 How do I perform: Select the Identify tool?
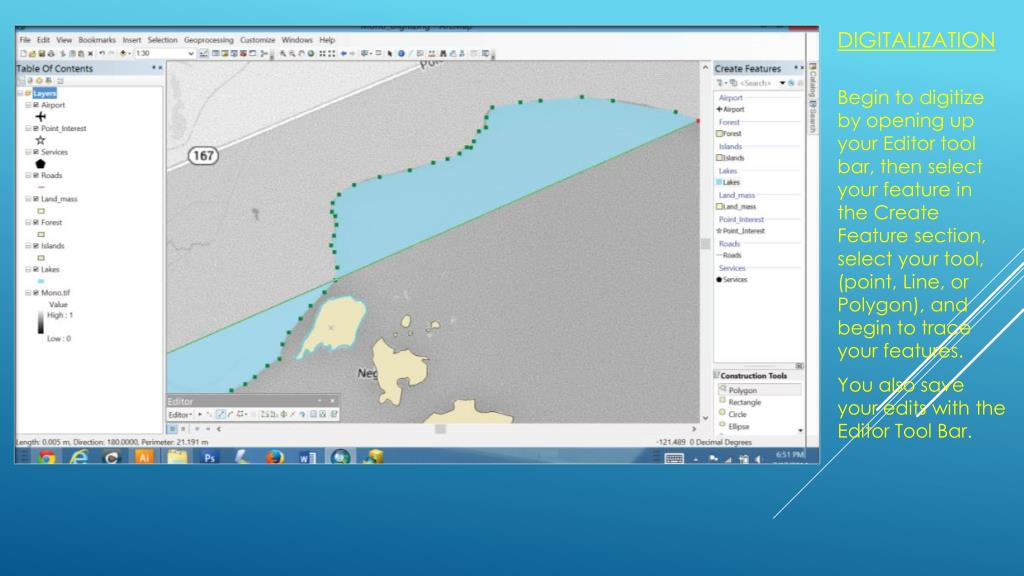pyautogui.click(x=401, y=54)
